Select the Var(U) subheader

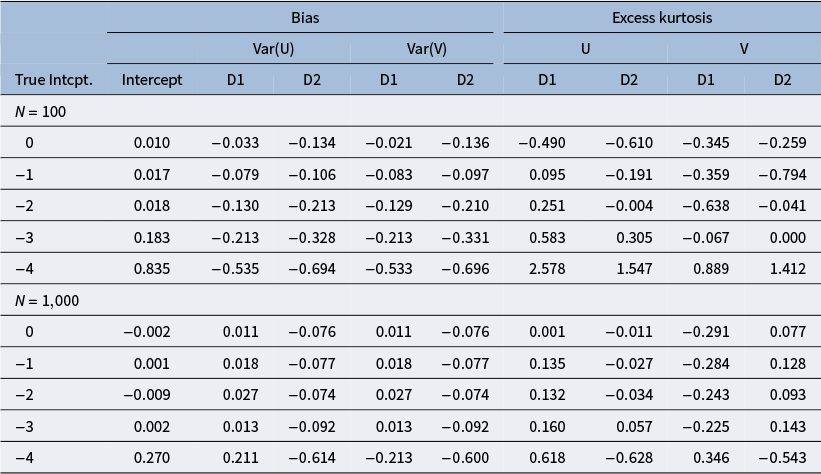(x=273, y=49)
